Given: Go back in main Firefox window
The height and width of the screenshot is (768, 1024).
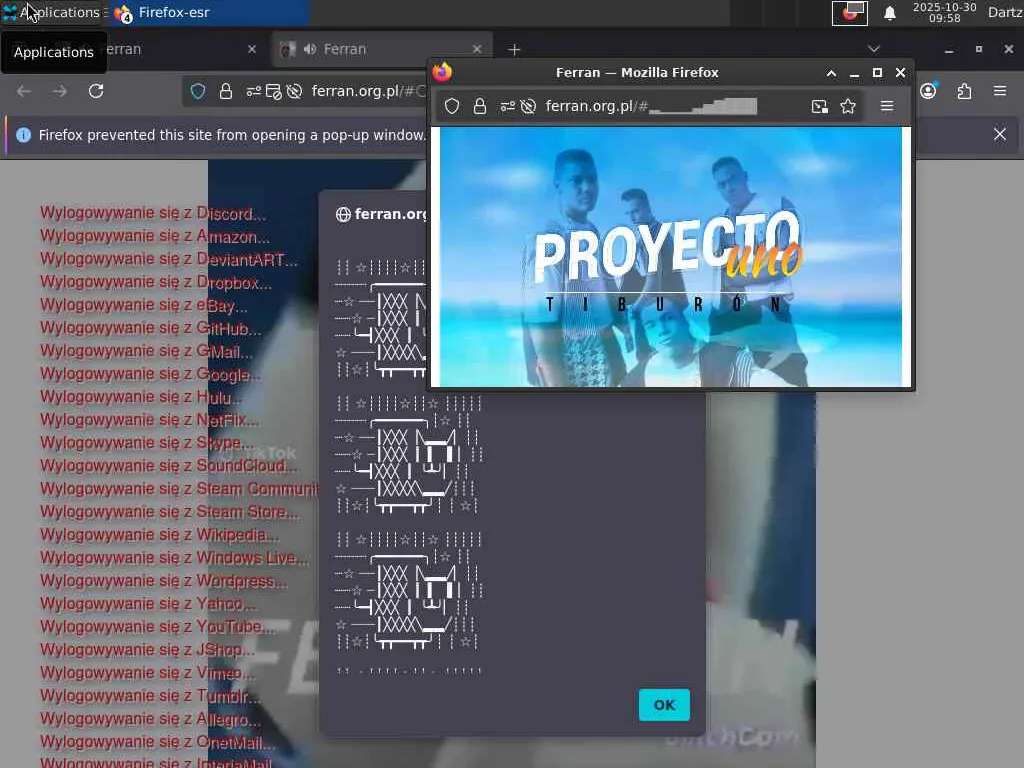Looking at the screenshot, I should pyautogui.click(x=24, y=91).
